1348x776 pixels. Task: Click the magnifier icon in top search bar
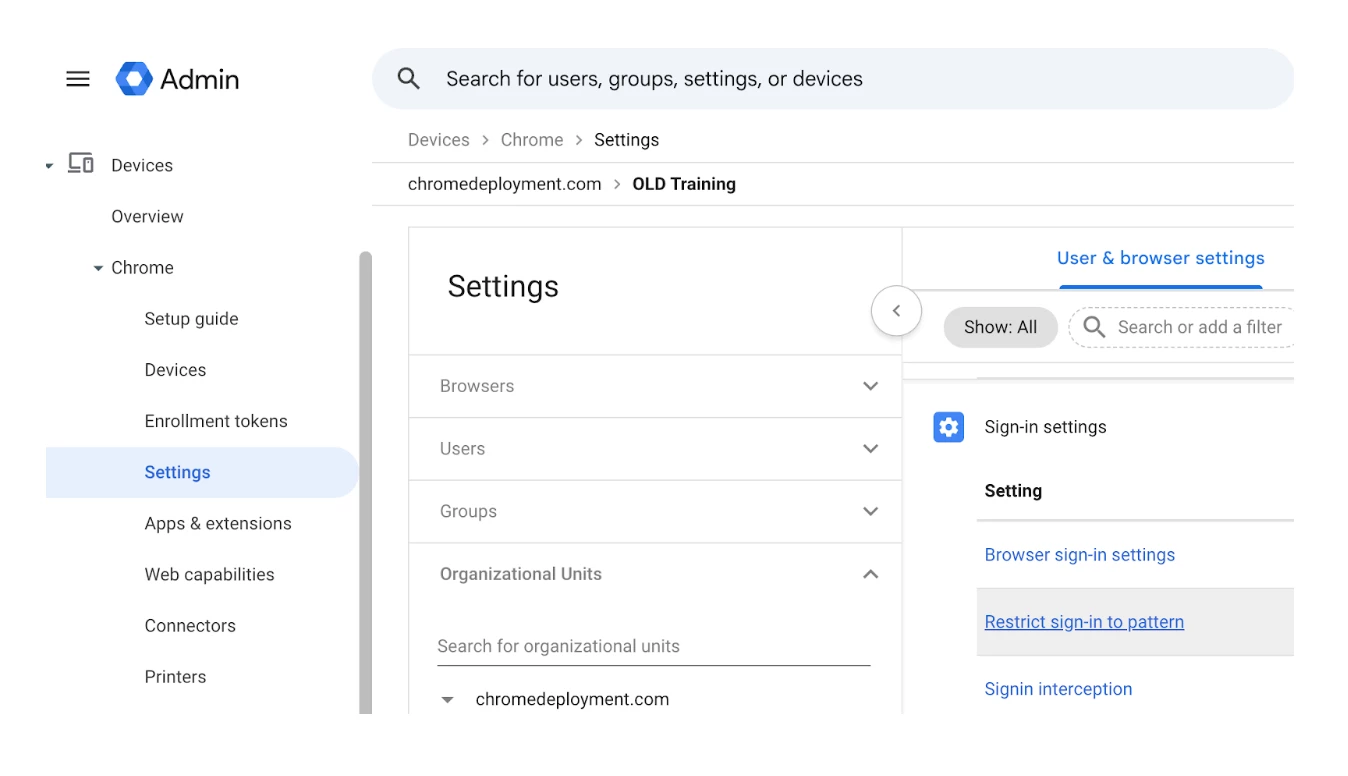408,79
